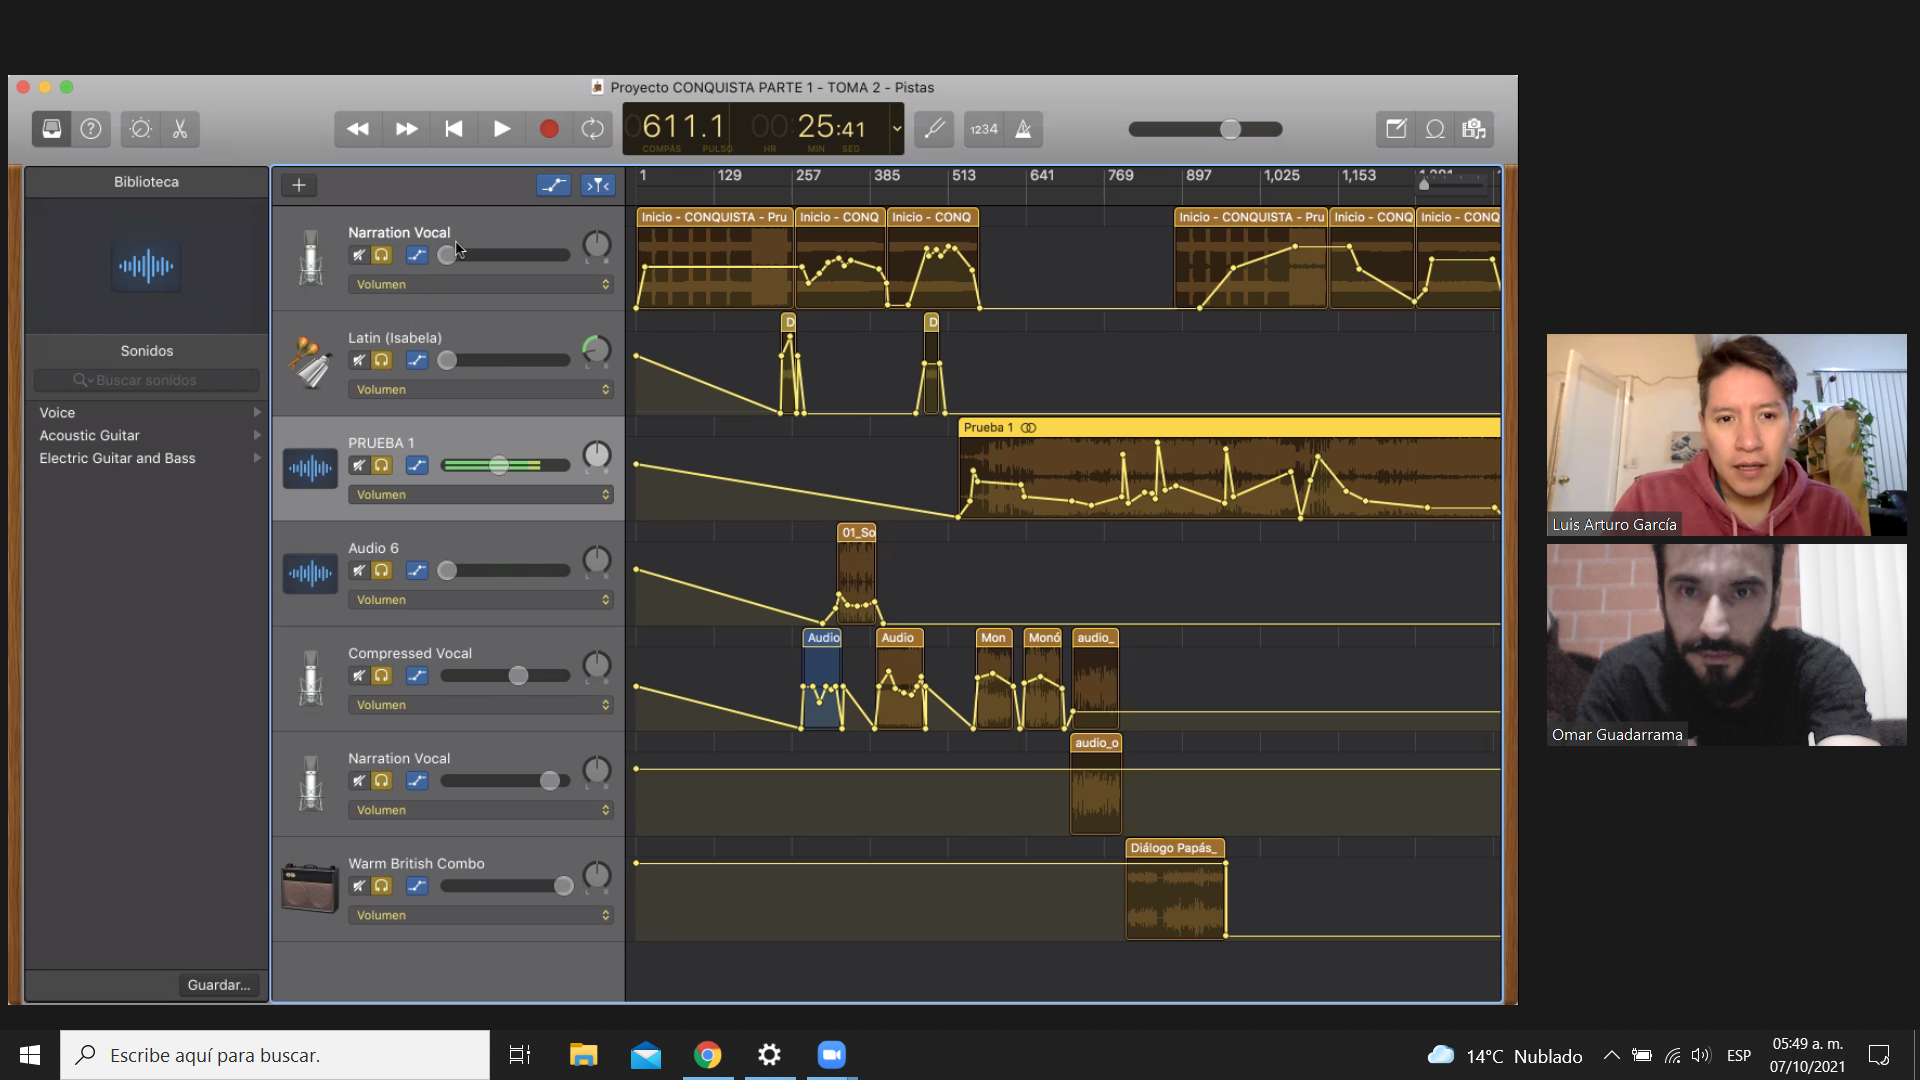Click the red Record button

point(549,129)
